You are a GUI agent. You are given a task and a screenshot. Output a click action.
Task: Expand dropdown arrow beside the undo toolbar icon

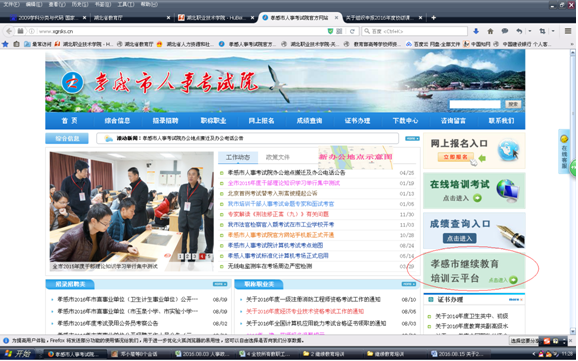530,31
